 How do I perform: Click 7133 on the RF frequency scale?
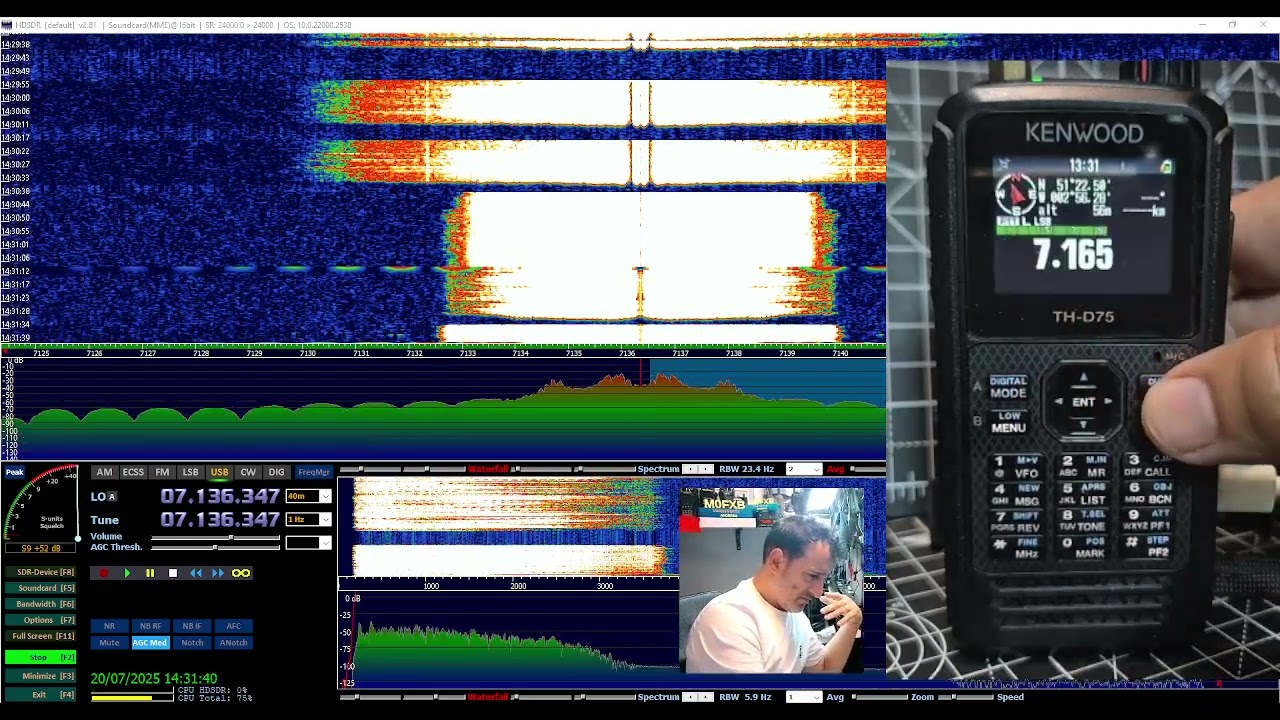[468, 353]
